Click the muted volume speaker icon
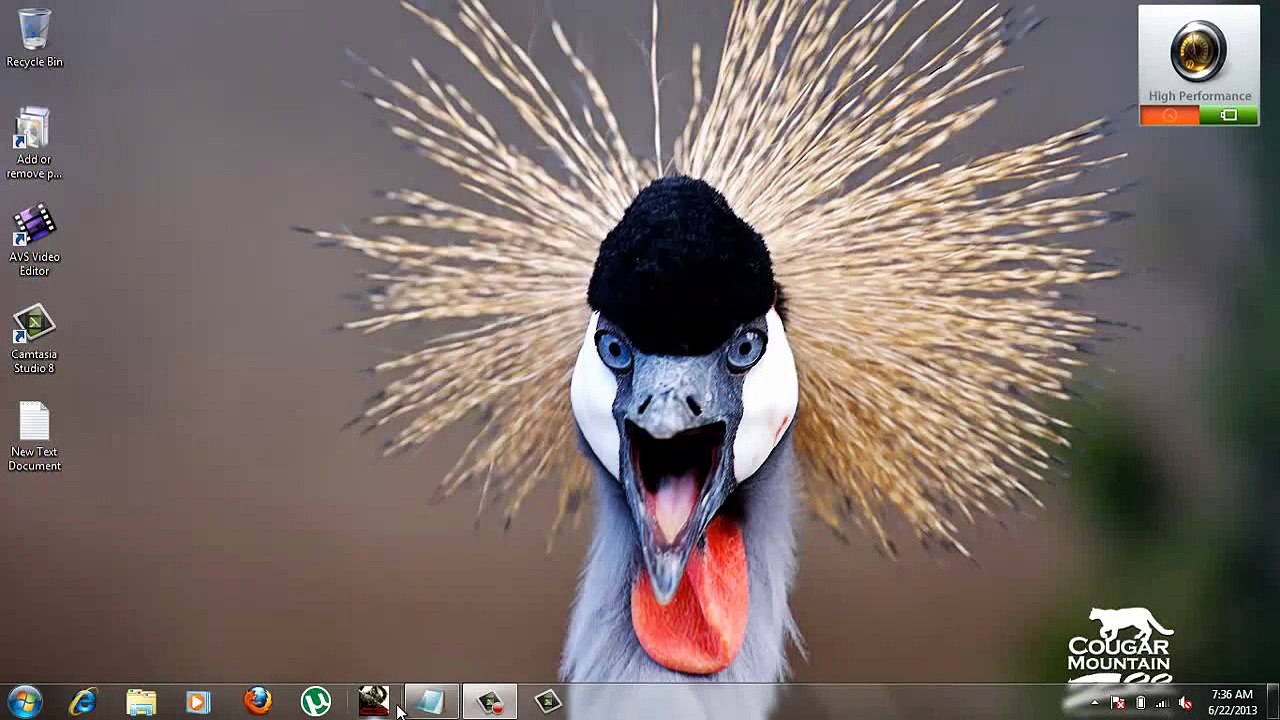Screen dimensions: 1280x720 coord(1186,702)
